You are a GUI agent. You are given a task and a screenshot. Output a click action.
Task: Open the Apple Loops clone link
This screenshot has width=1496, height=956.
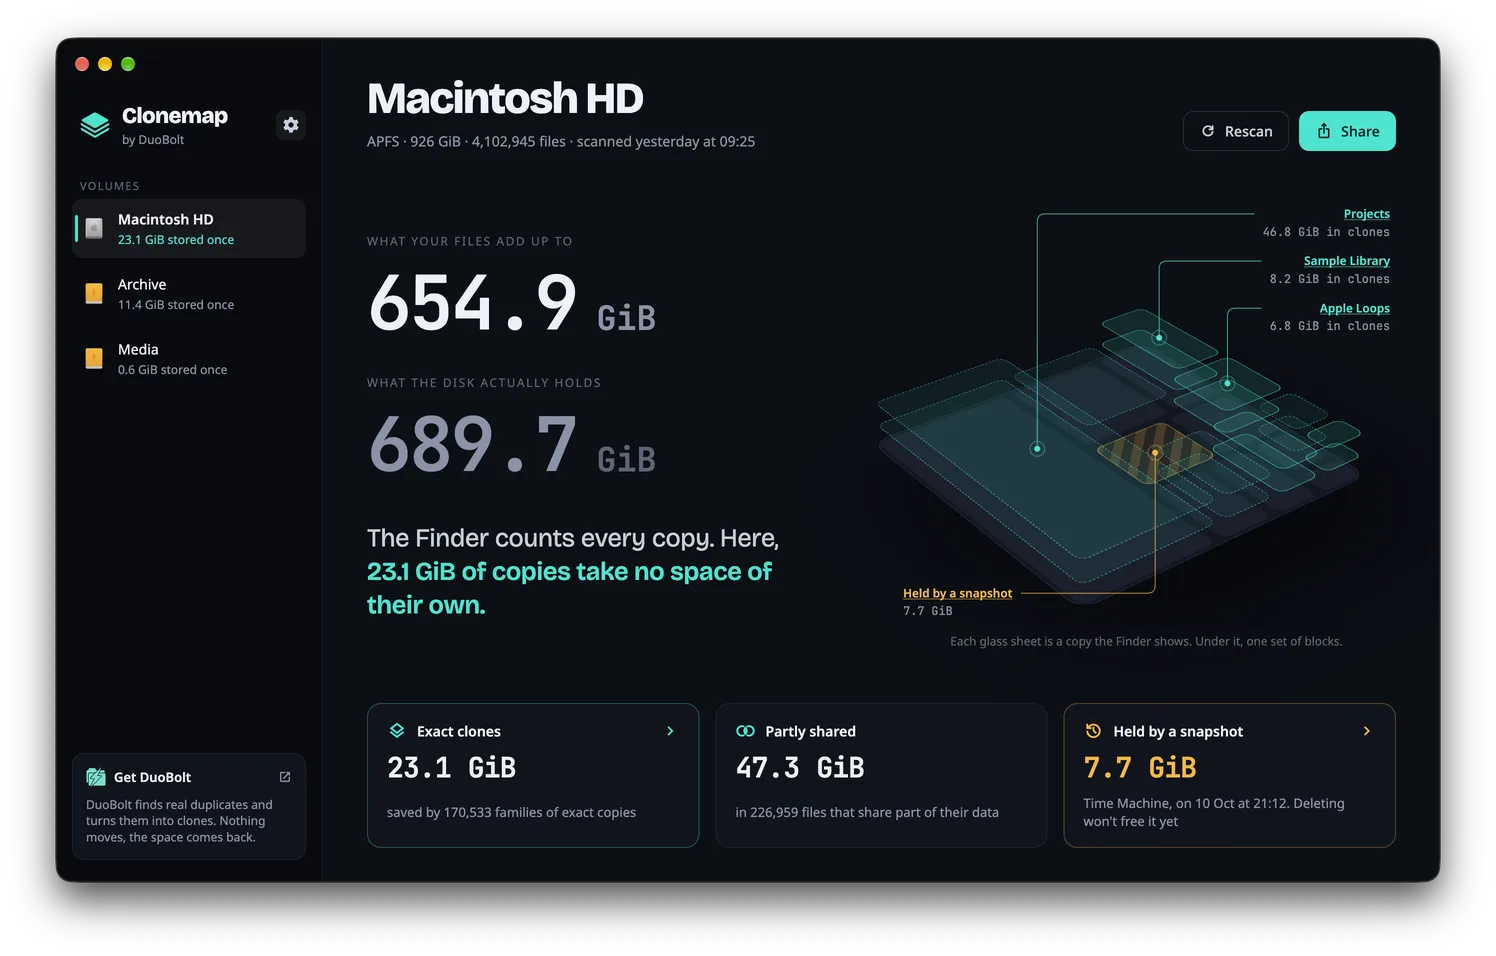tap(1354, 309)
